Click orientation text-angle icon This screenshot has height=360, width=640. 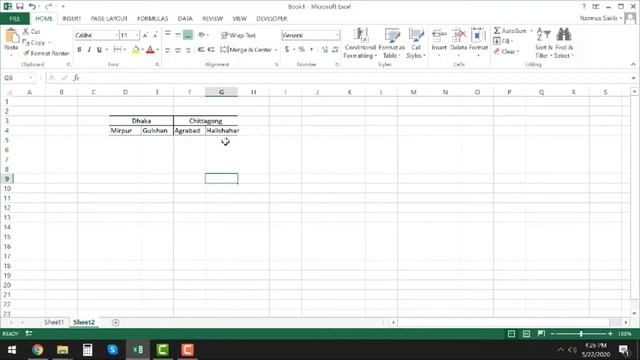pyautogui.click(x=202, y=35)
